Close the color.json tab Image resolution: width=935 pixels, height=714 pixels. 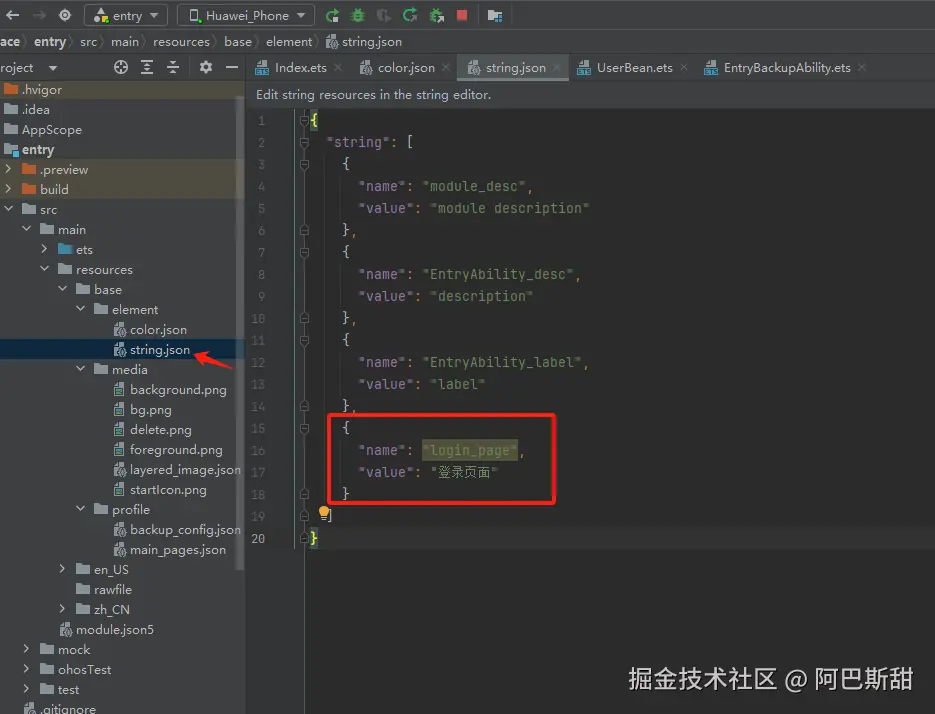(446, 67)
